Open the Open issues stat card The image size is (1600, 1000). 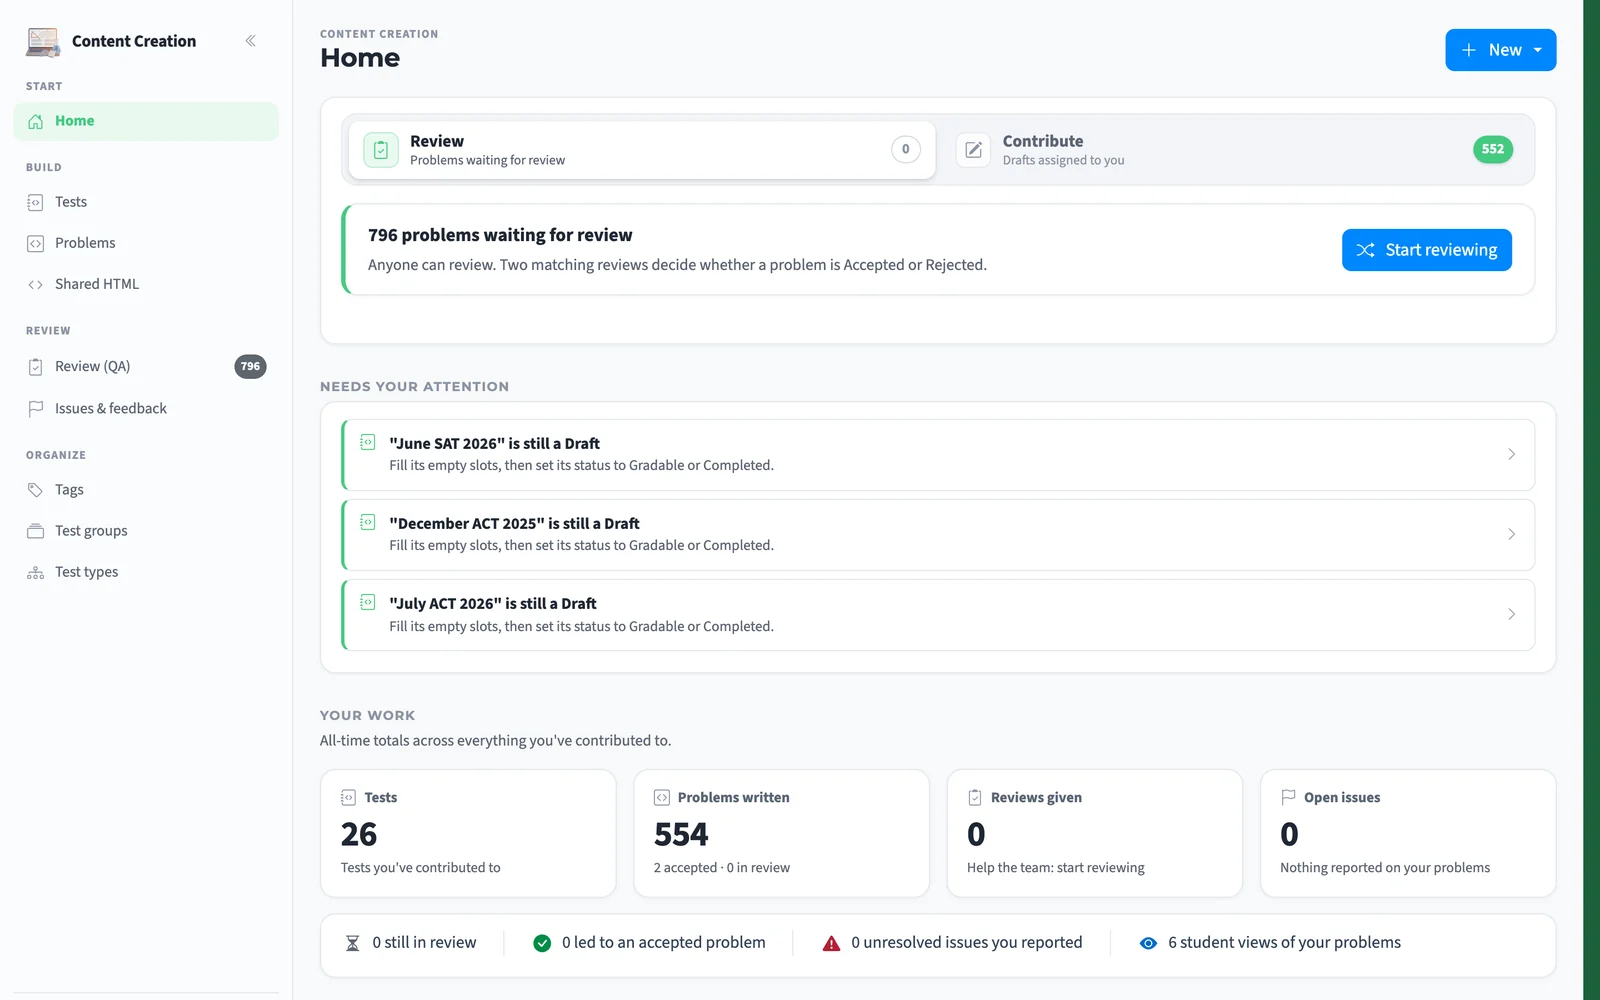[x=1408, y=833]
